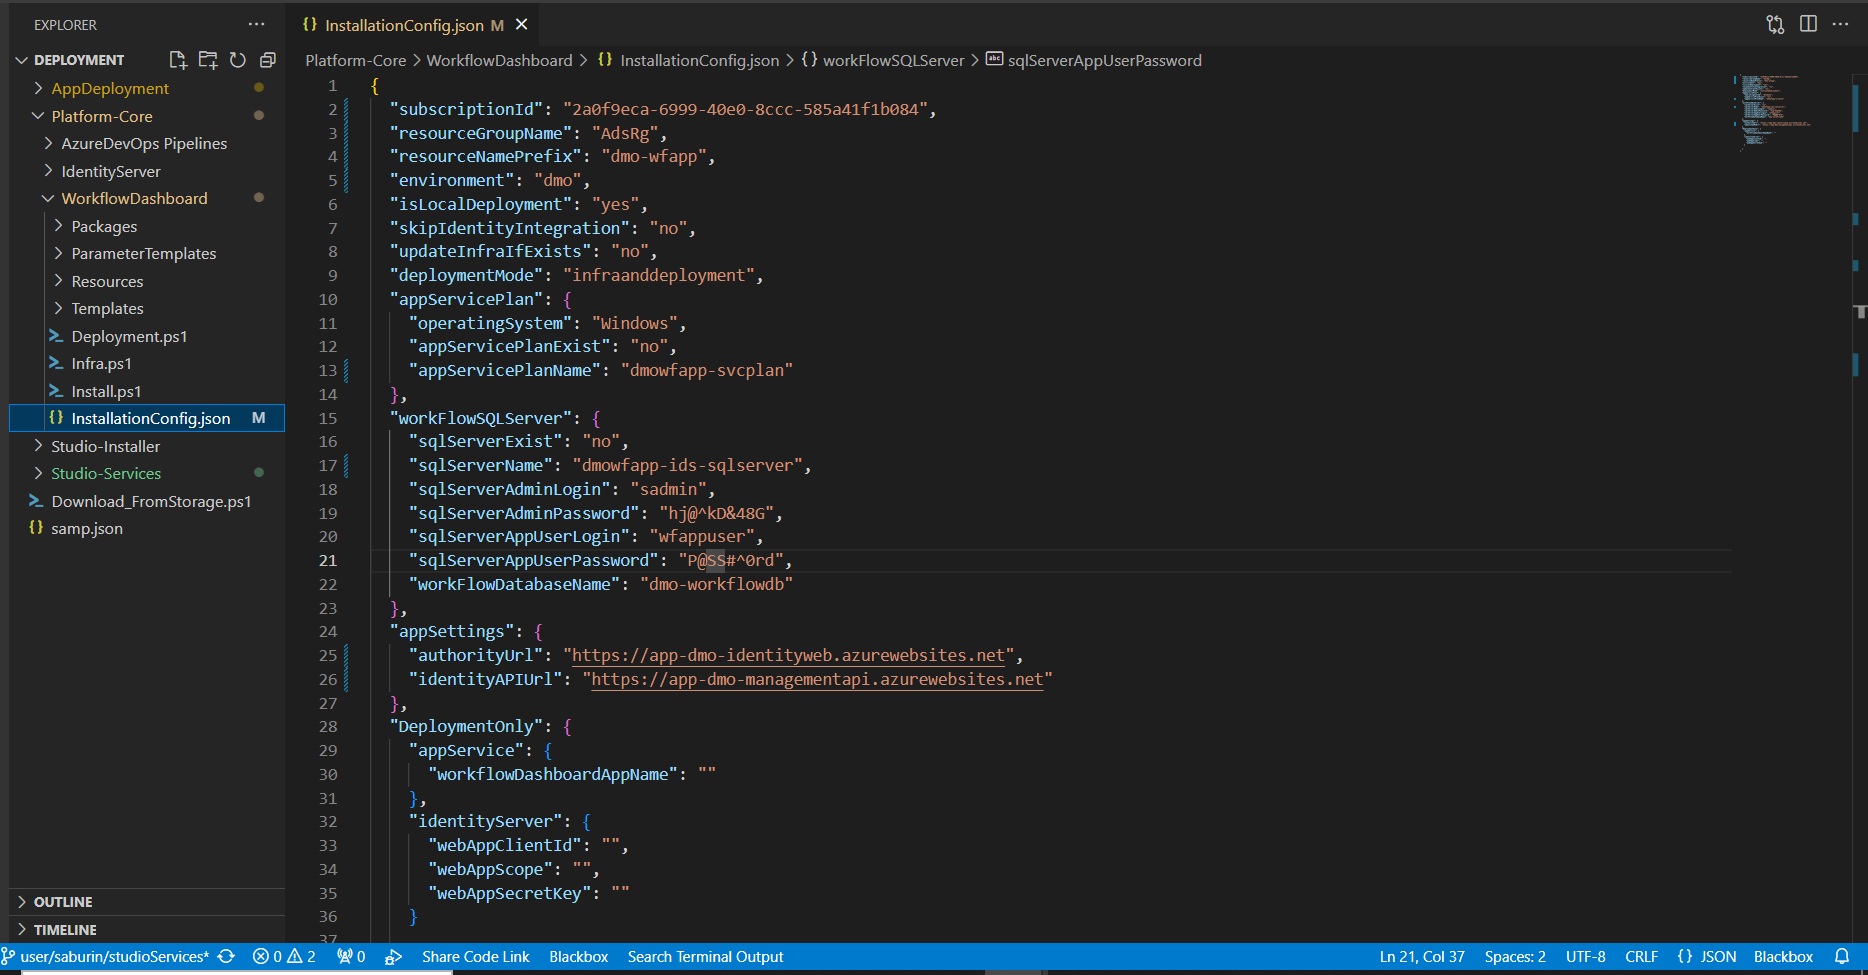Image resolution: width=1868 pixels, height=975 pixels.
Task: Expand the Packages folder
Action: [x=104, y=227]
